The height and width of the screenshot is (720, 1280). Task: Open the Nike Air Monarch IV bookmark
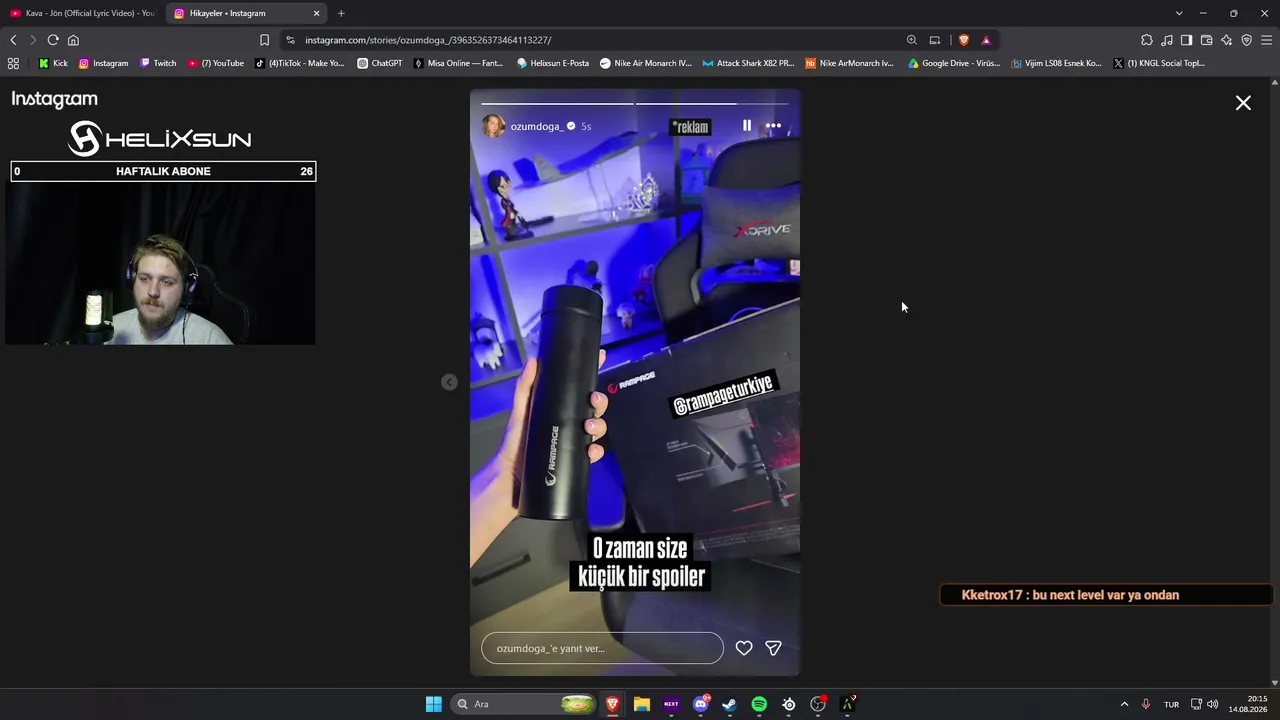click(645, 63)
